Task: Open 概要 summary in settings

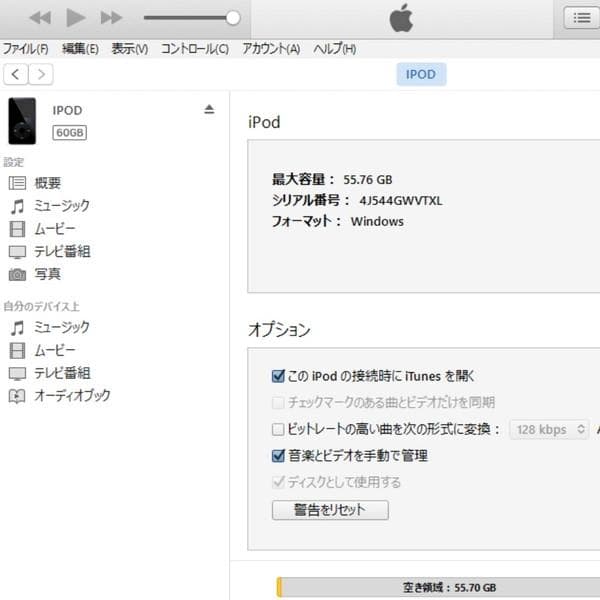Action: [47, 183]
